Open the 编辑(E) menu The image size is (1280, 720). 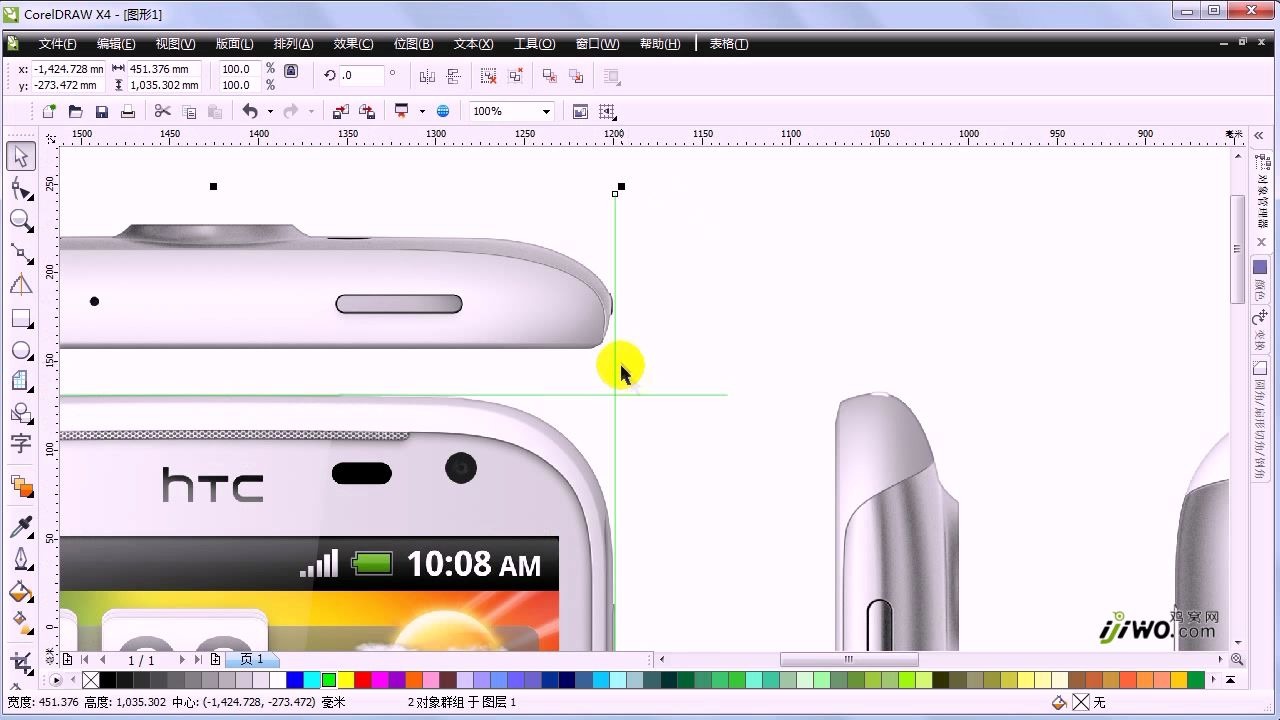(116, 44)
